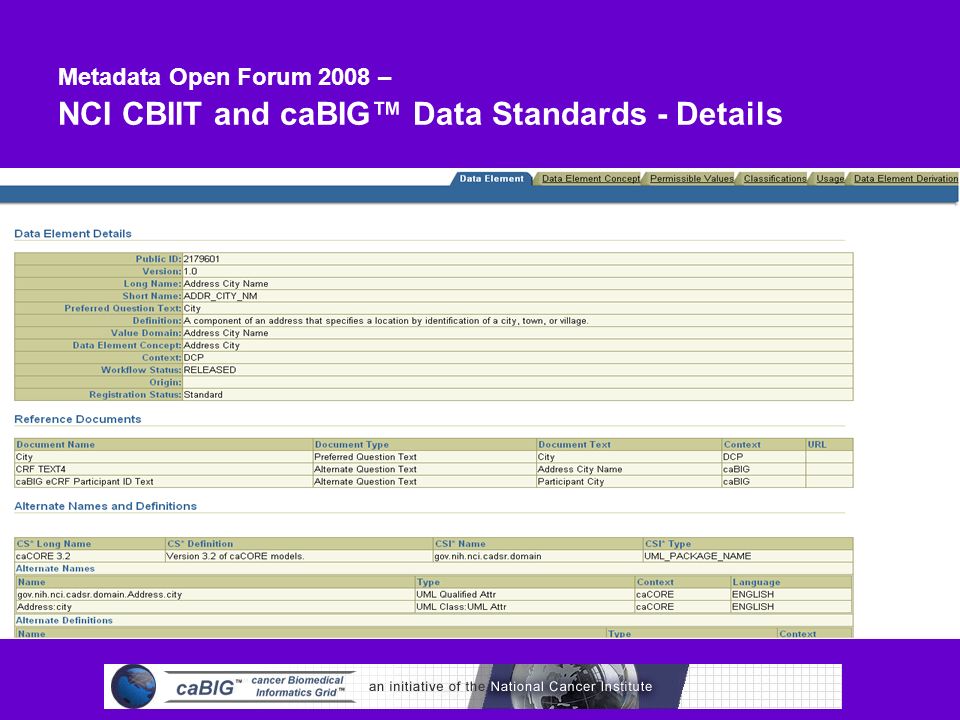960x720 pixels.
Task: Click the Registration Status value Standard
Action: 203,394
